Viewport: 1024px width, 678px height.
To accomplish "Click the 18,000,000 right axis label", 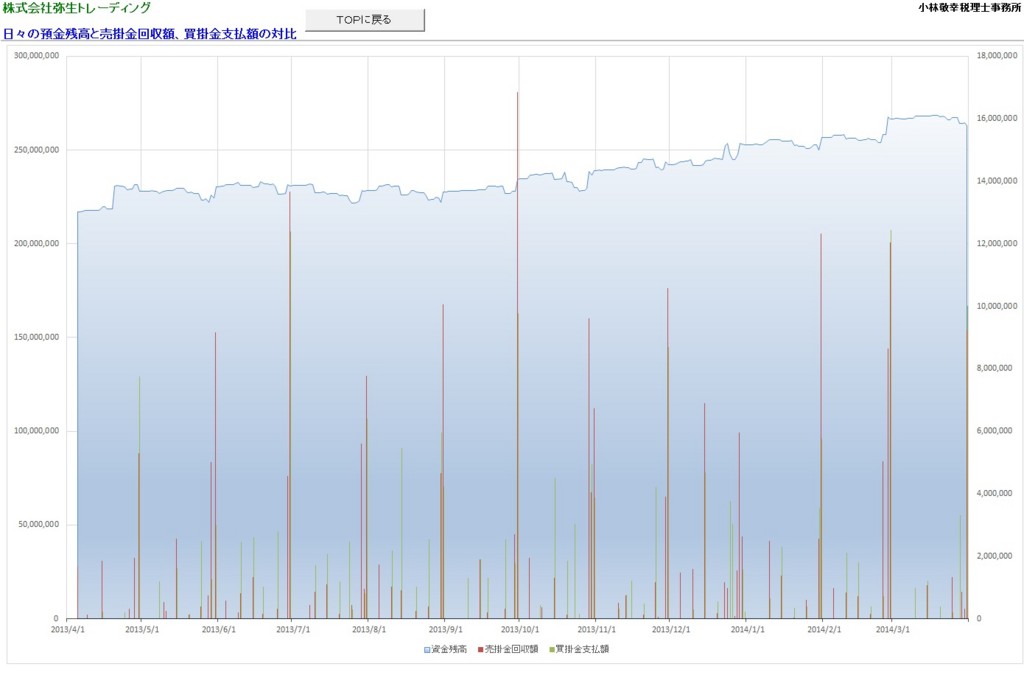I will 997,56.
